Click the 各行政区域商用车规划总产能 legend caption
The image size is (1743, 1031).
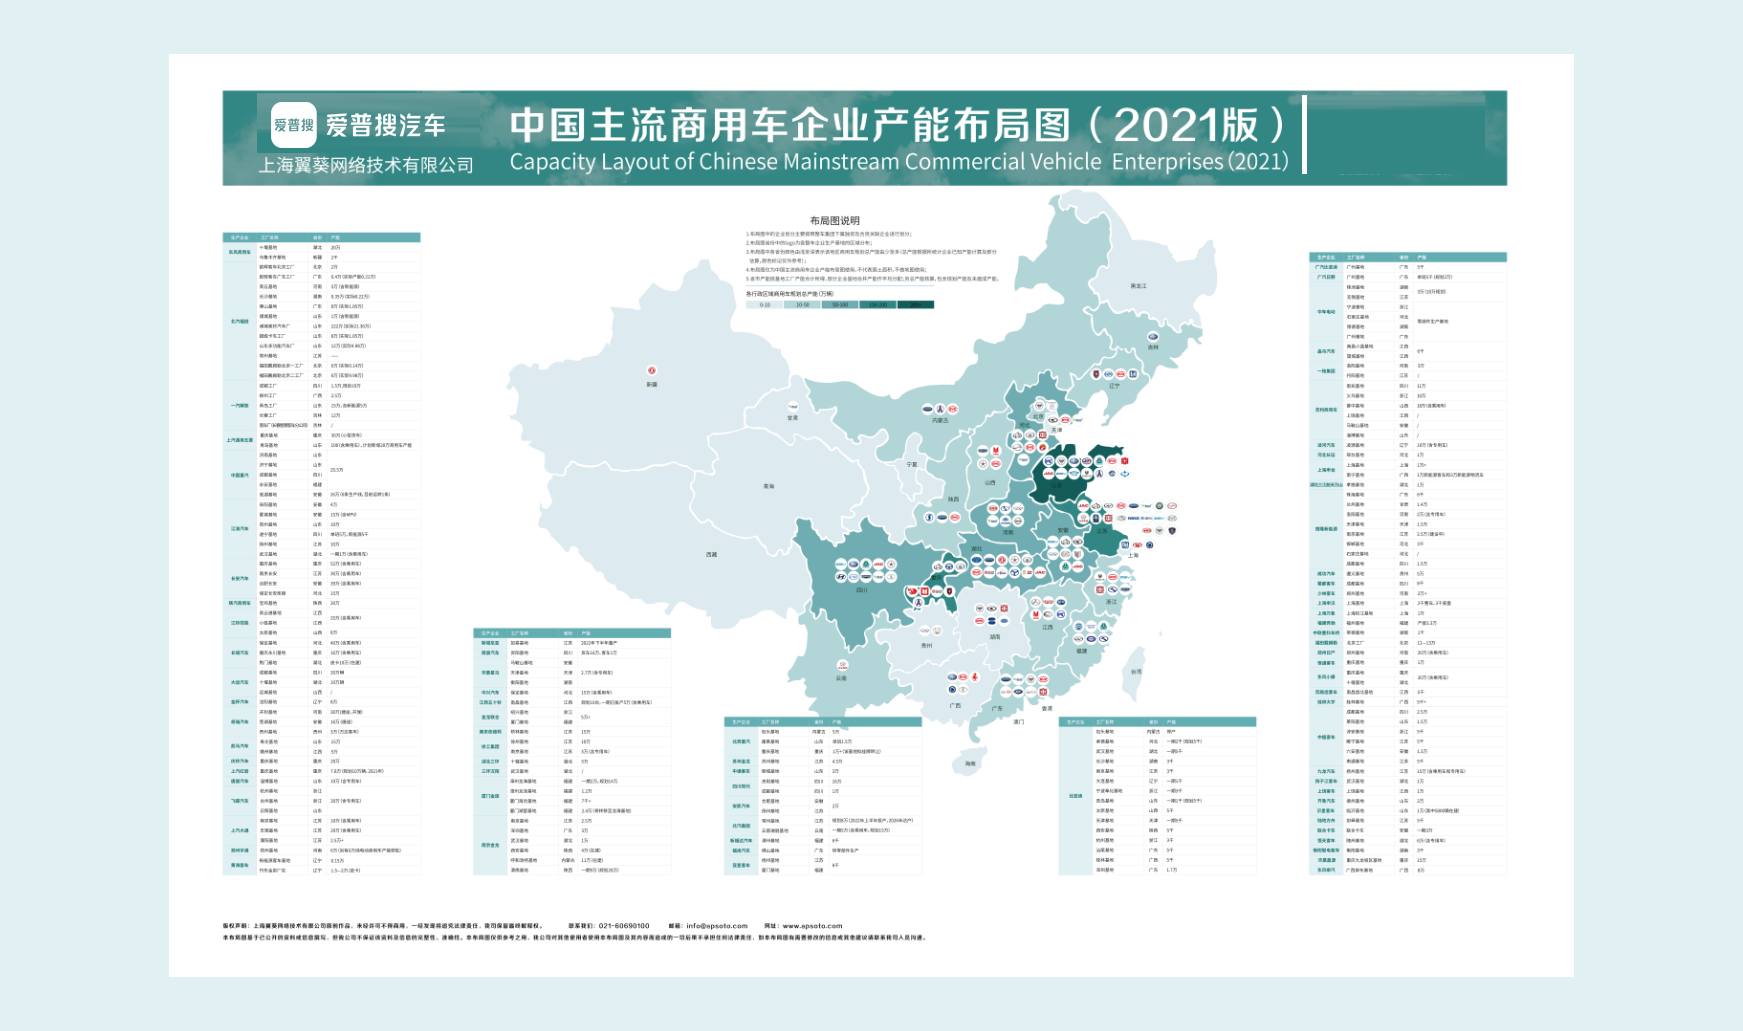point(789,294)
